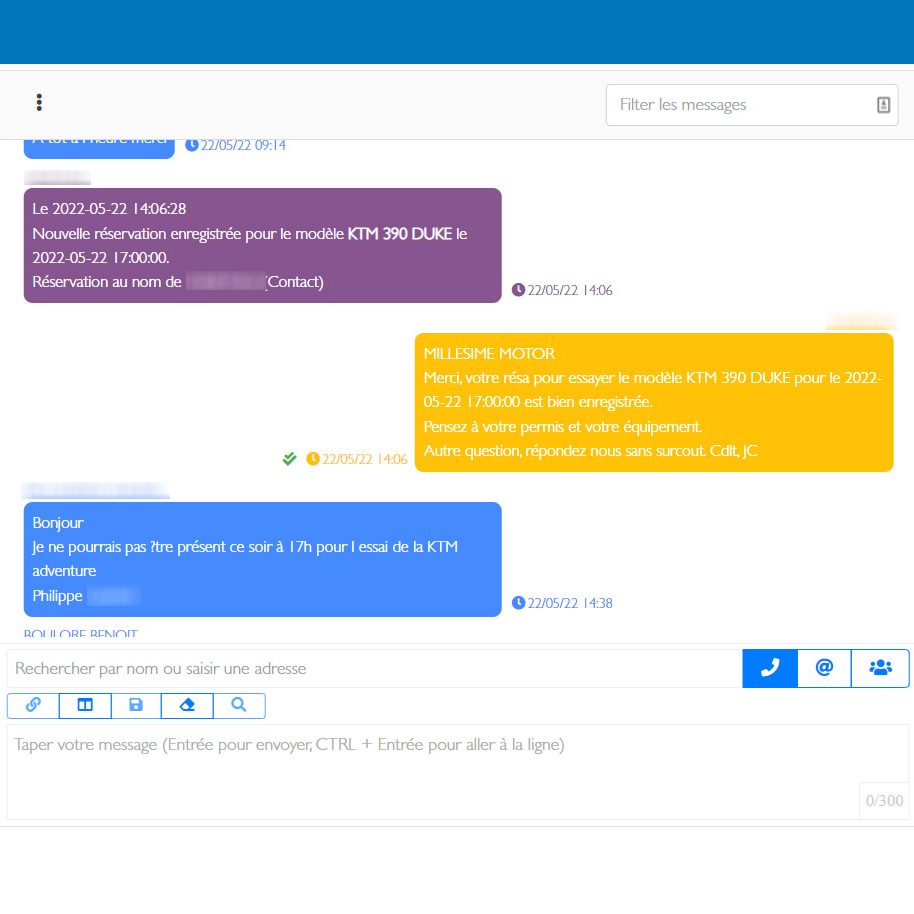Select the phone channel button
Viewport: 914px width, 914px height.
point(769,668)
